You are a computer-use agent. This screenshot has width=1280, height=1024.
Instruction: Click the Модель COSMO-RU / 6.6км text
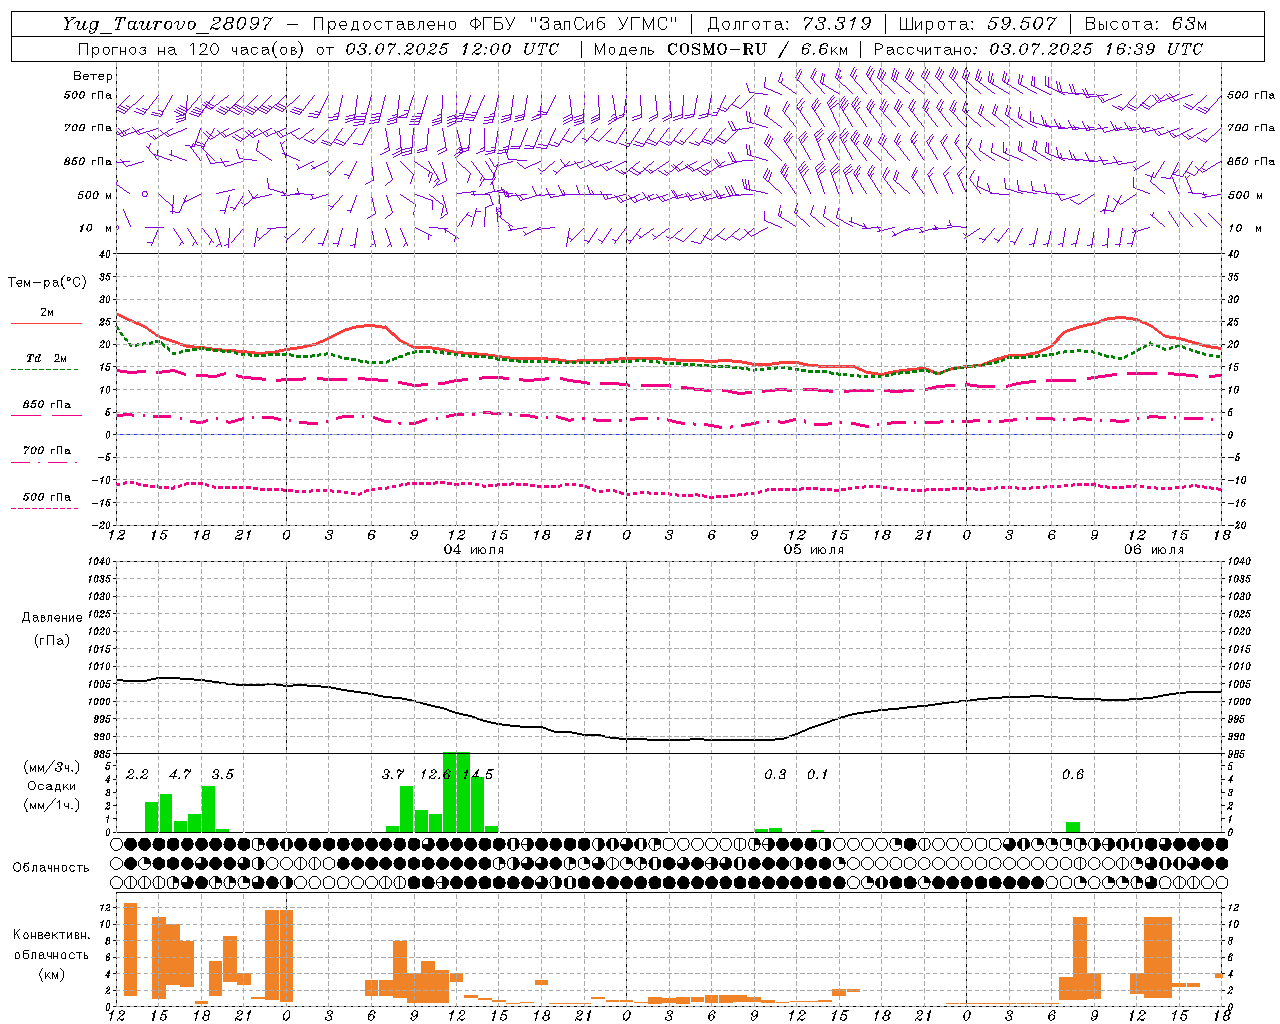pos(721,49)
